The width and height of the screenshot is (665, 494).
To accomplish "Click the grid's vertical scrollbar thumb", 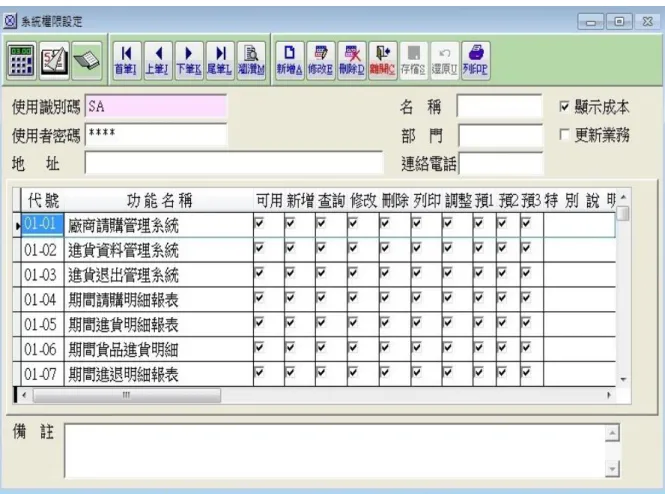I will point(623,213).
